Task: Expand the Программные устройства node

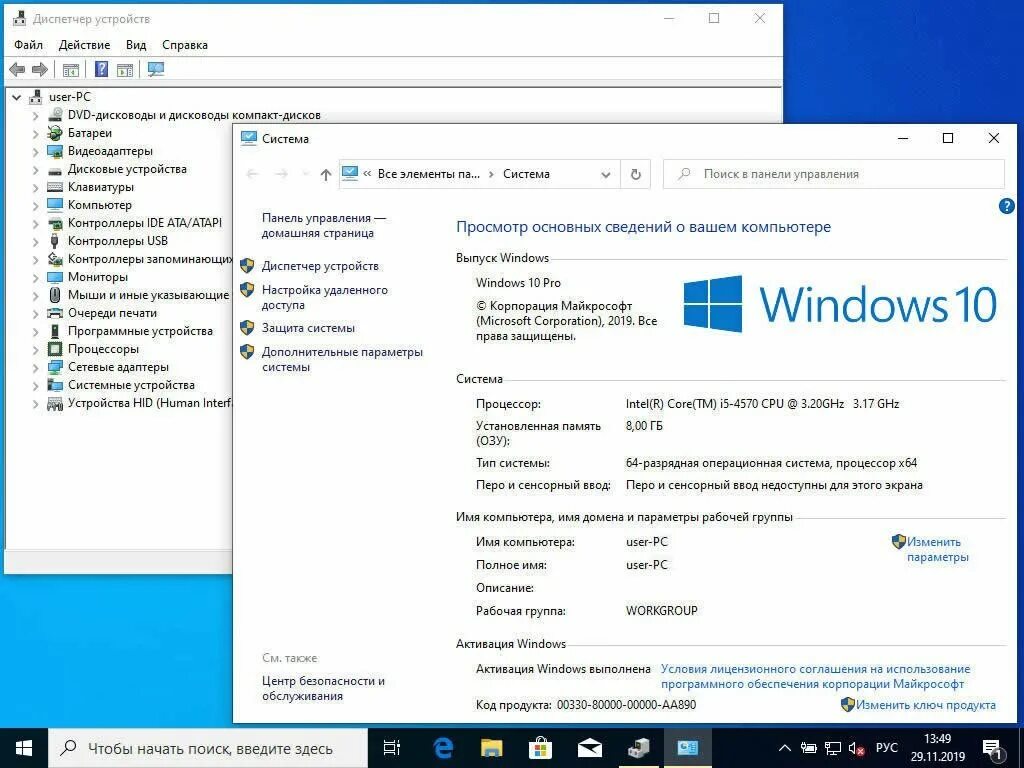Action: (36, 332)
